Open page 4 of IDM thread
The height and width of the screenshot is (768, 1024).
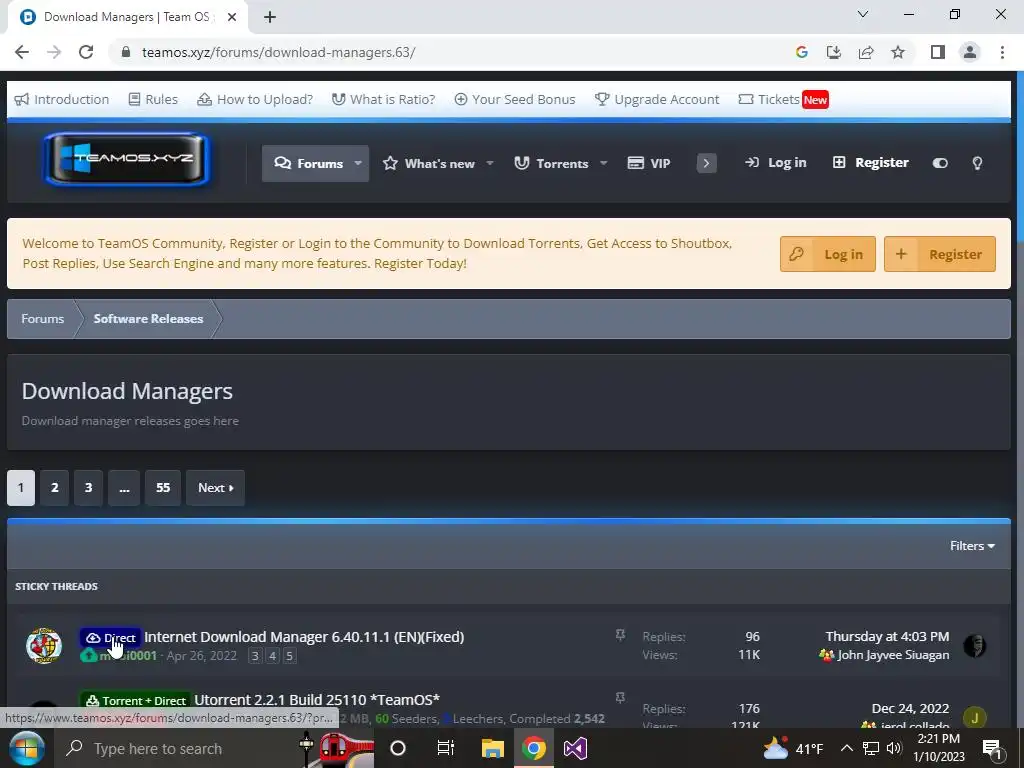[272, 656]
